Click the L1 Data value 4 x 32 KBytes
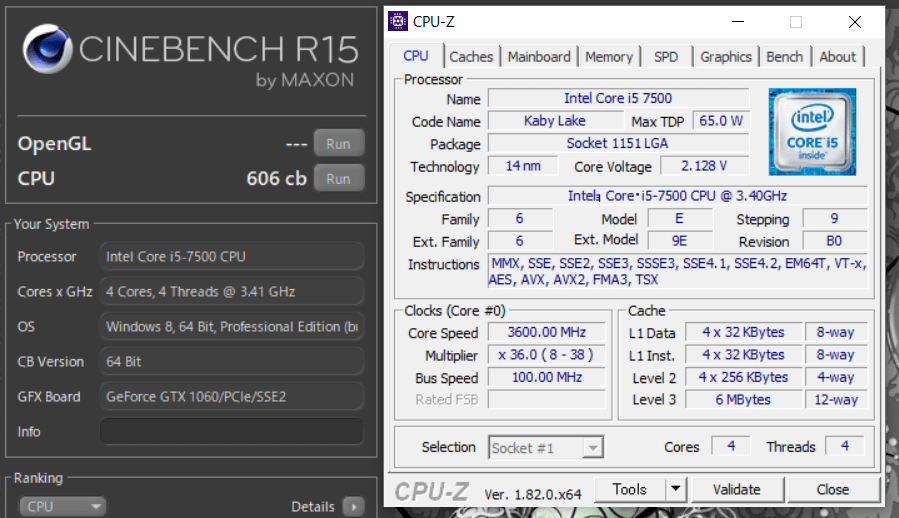Viewport: 899px width, 518px height. click(x=743, y=332)
